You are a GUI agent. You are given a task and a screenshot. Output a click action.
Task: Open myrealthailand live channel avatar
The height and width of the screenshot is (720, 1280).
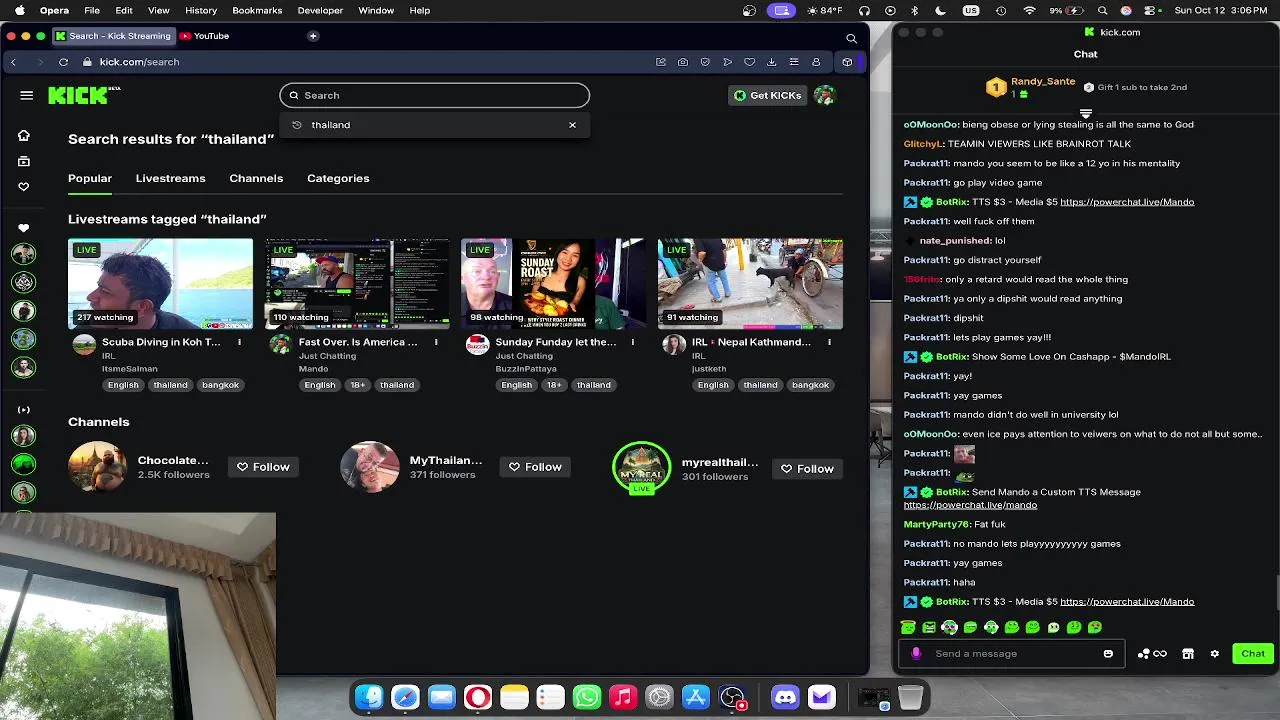[x=642, y=467]
